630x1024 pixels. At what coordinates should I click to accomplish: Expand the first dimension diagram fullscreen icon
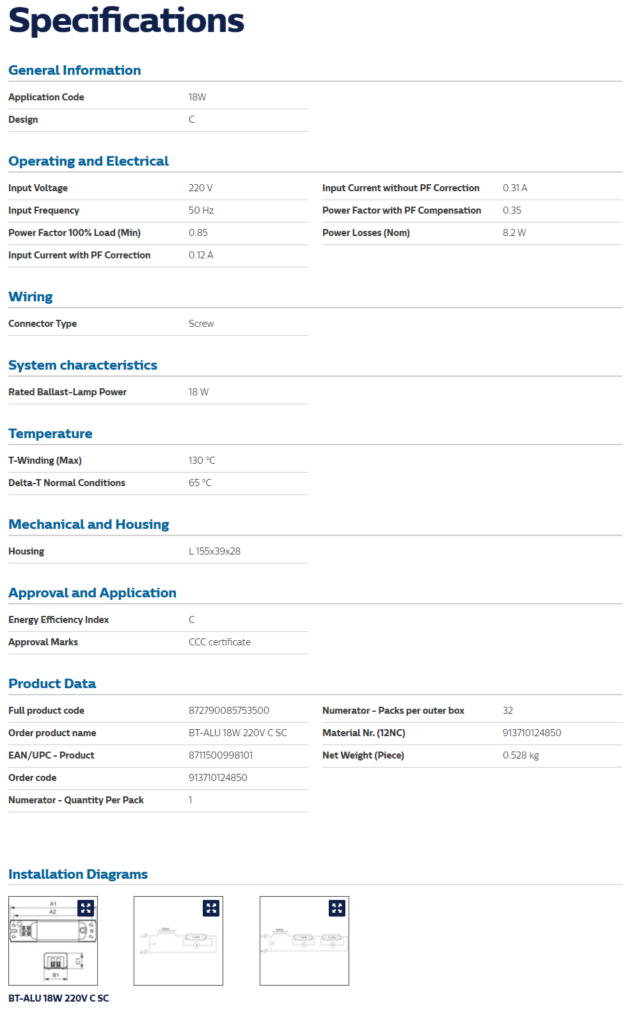point(85,908)
